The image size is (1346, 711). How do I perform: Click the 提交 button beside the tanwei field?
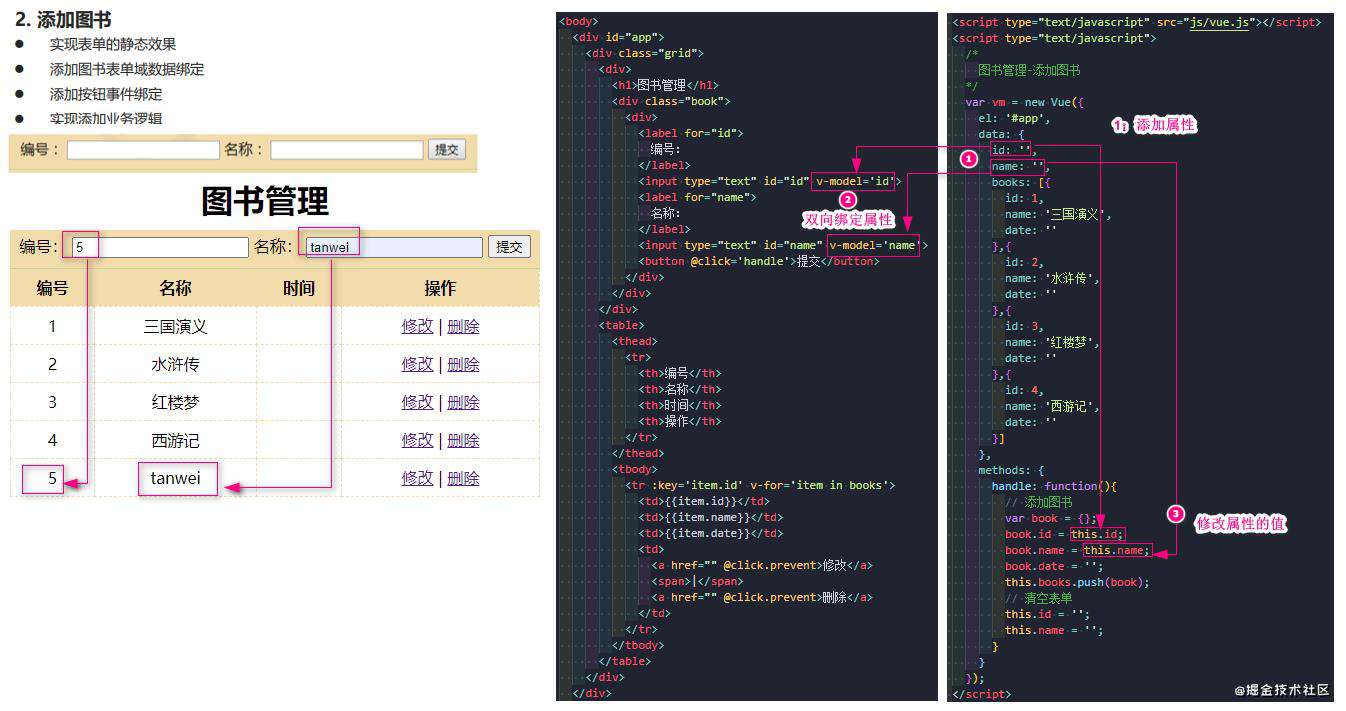tap(509, 247)
